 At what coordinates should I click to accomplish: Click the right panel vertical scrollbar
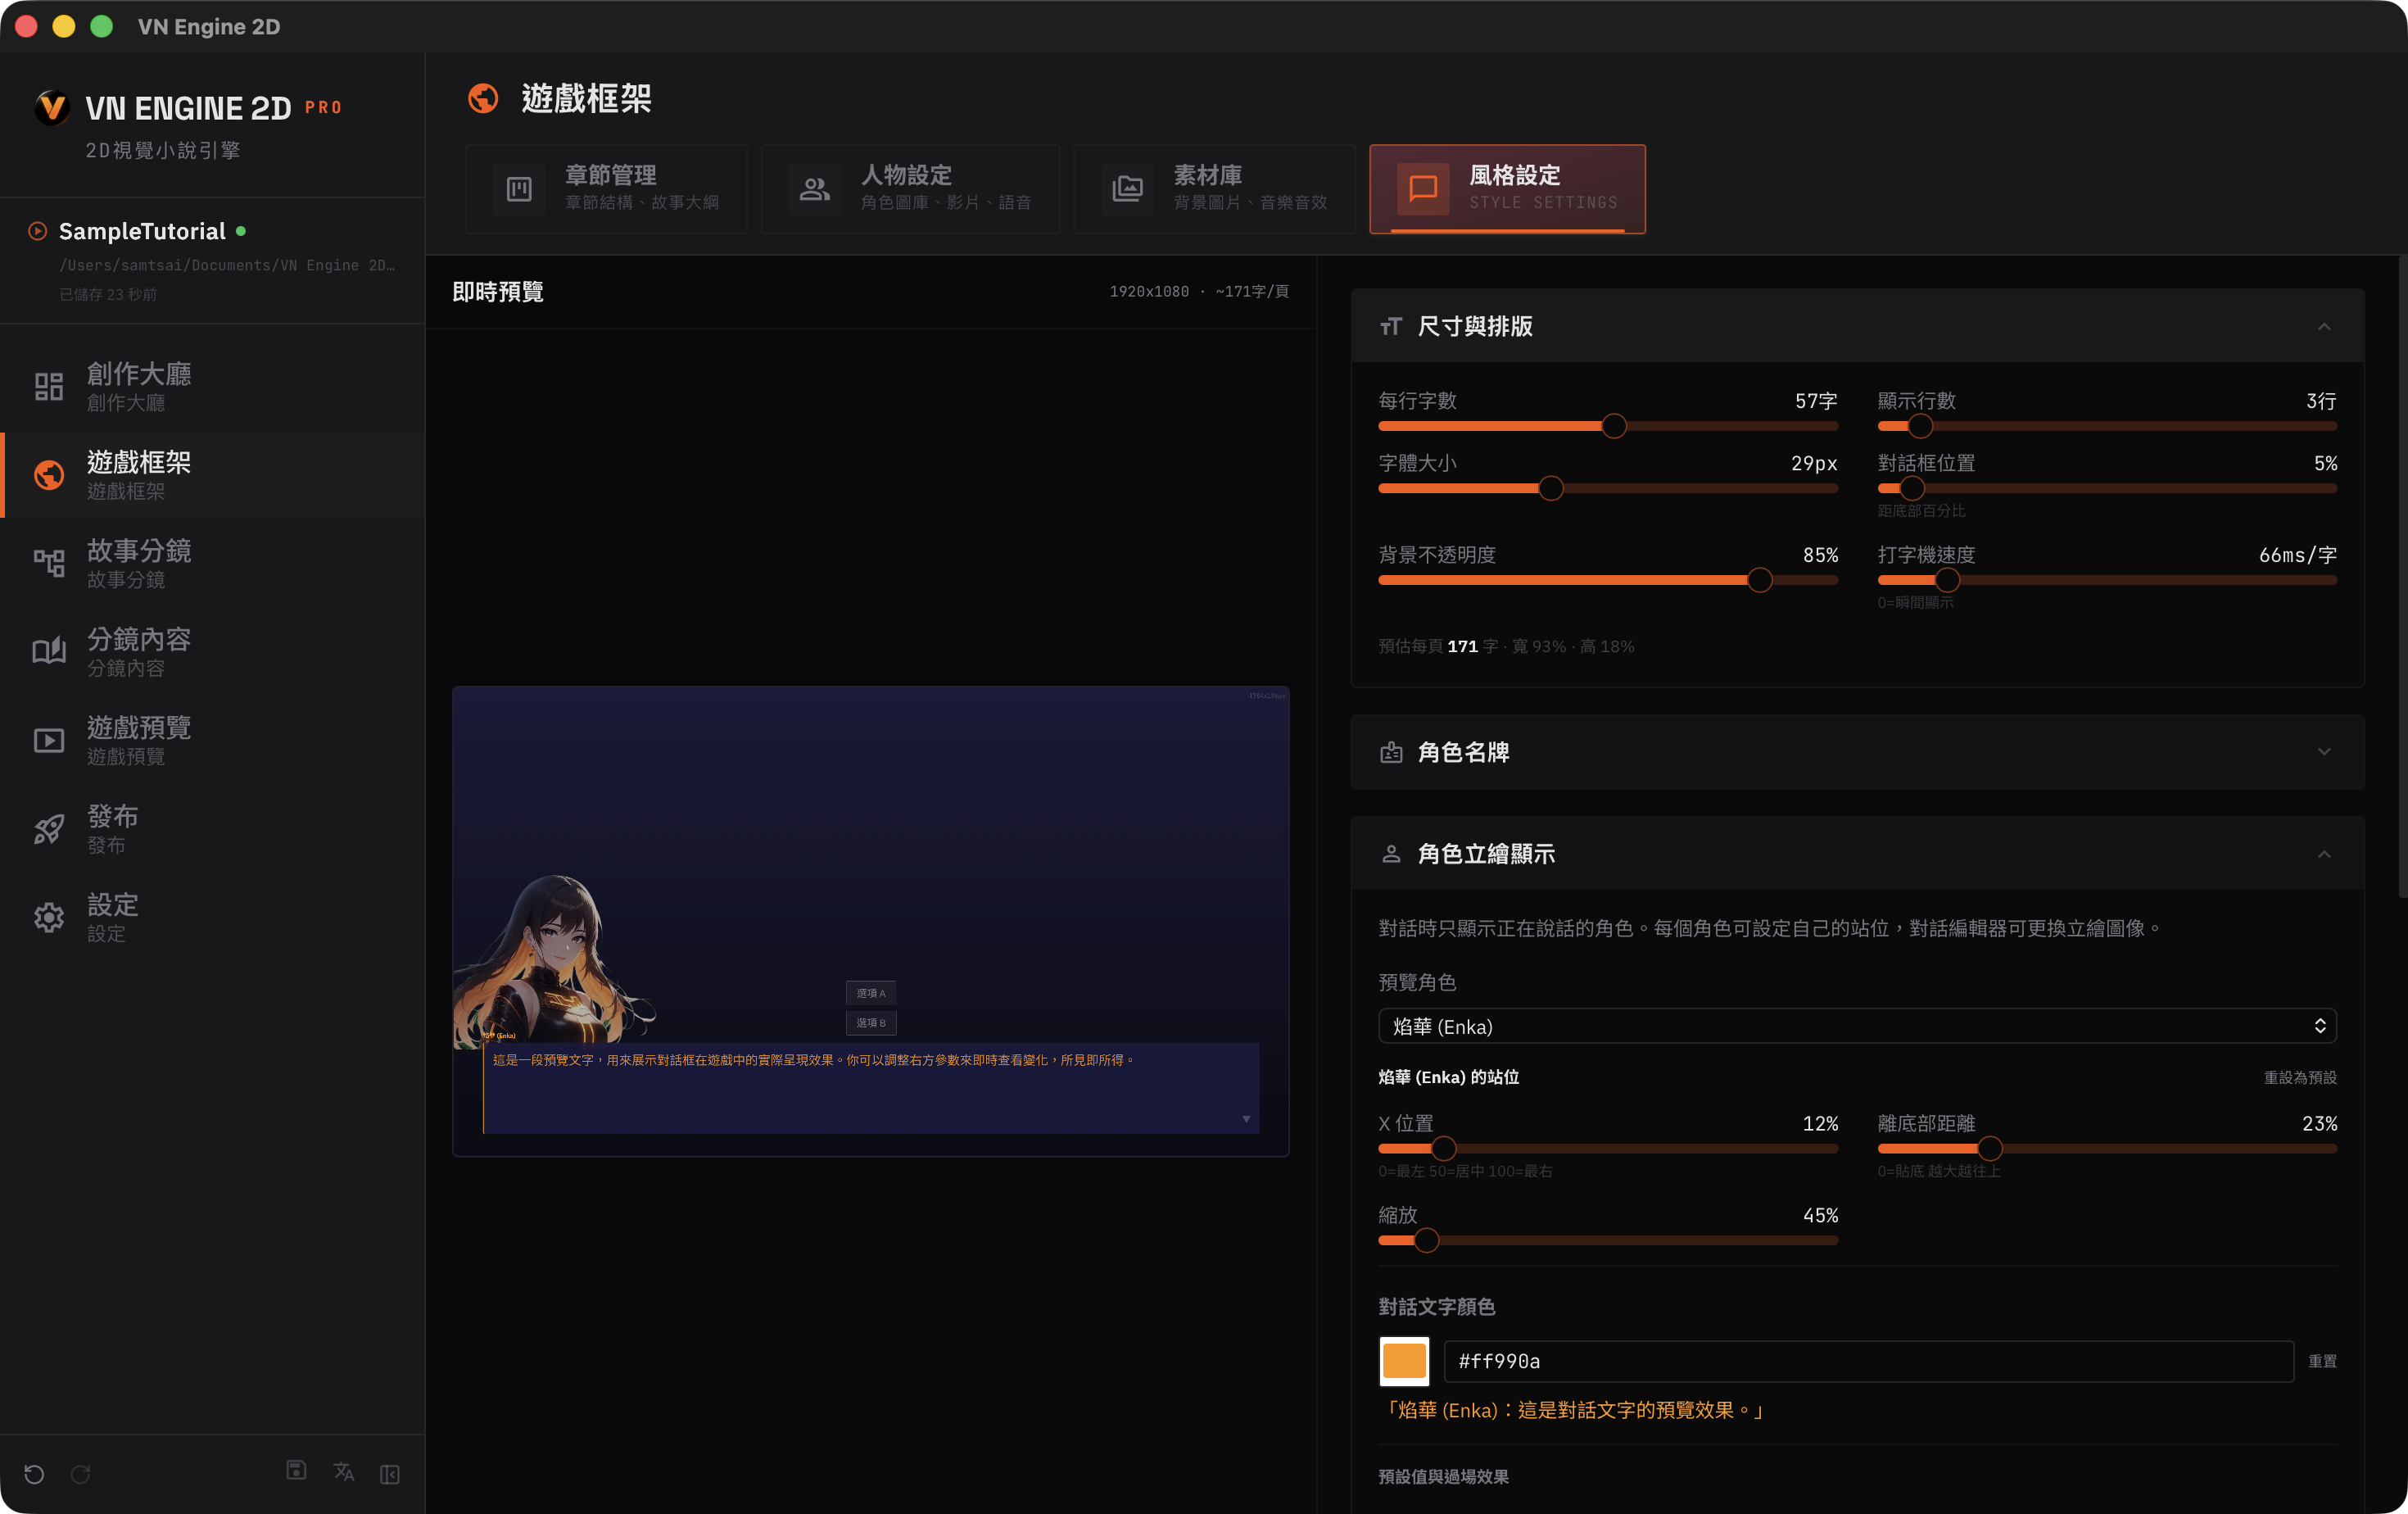click(x=2402, y=576)
